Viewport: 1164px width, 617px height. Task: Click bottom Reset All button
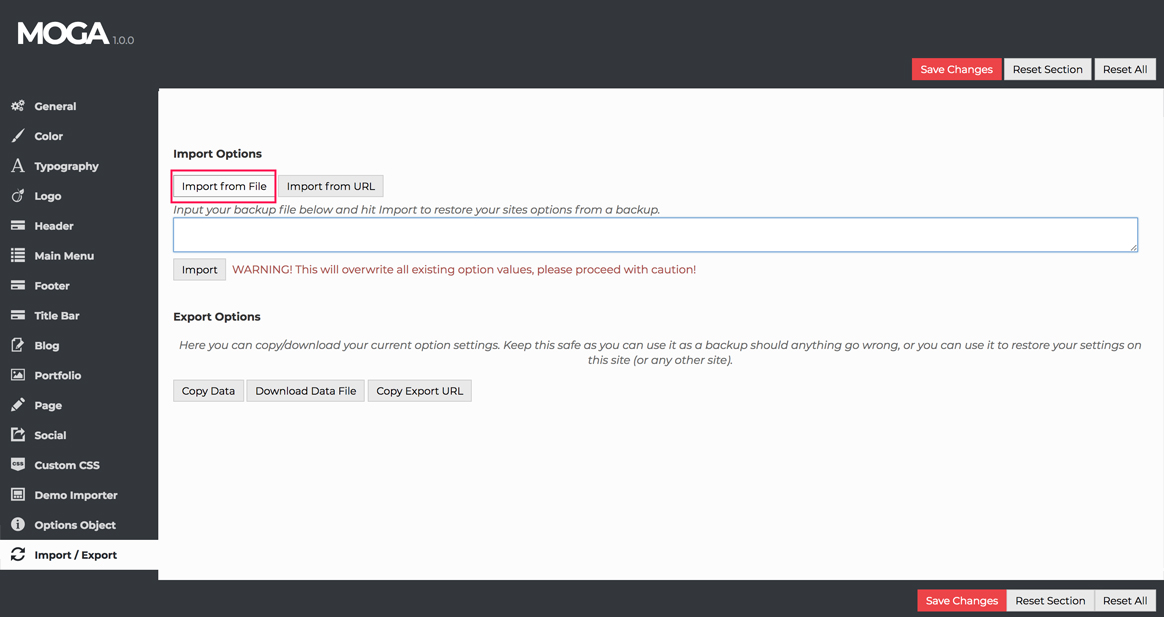pyautogui.click(x=1125, y=601)
